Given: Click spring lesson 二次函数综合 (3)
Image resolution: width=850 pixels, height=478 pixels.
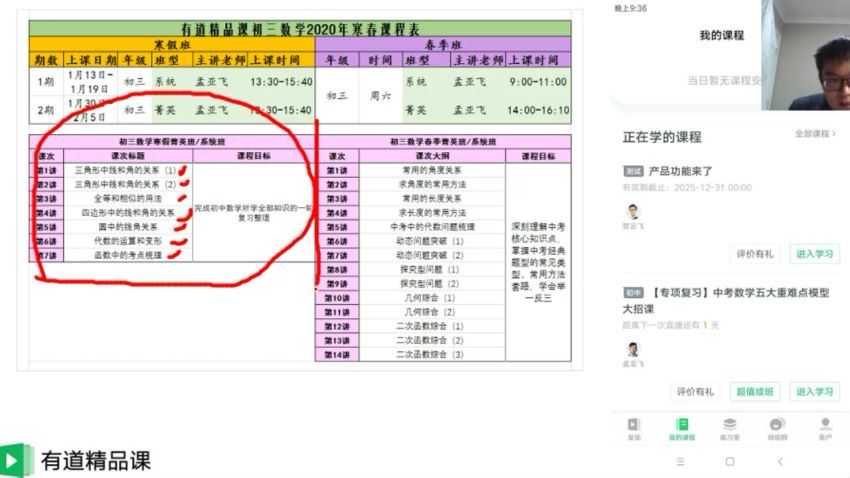Looking at the screenshot, I should (x=430, y=354).
